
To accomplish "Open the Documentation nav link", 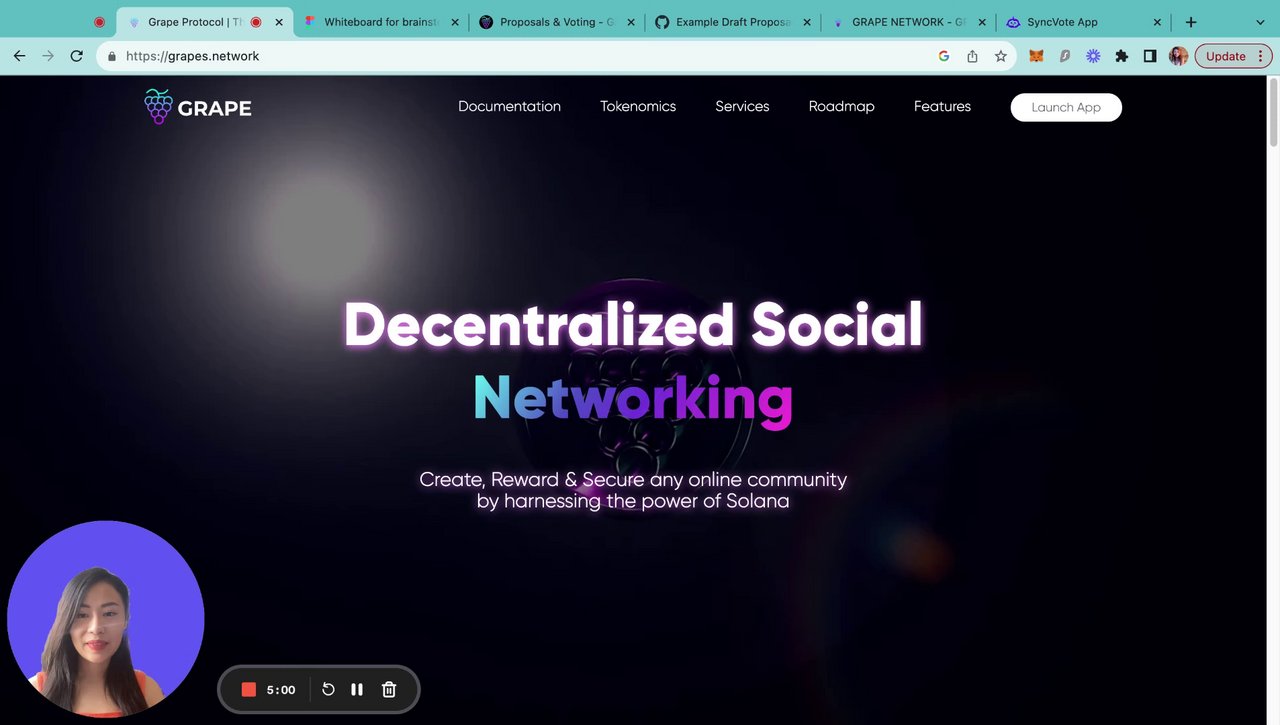I will [509, 106].
